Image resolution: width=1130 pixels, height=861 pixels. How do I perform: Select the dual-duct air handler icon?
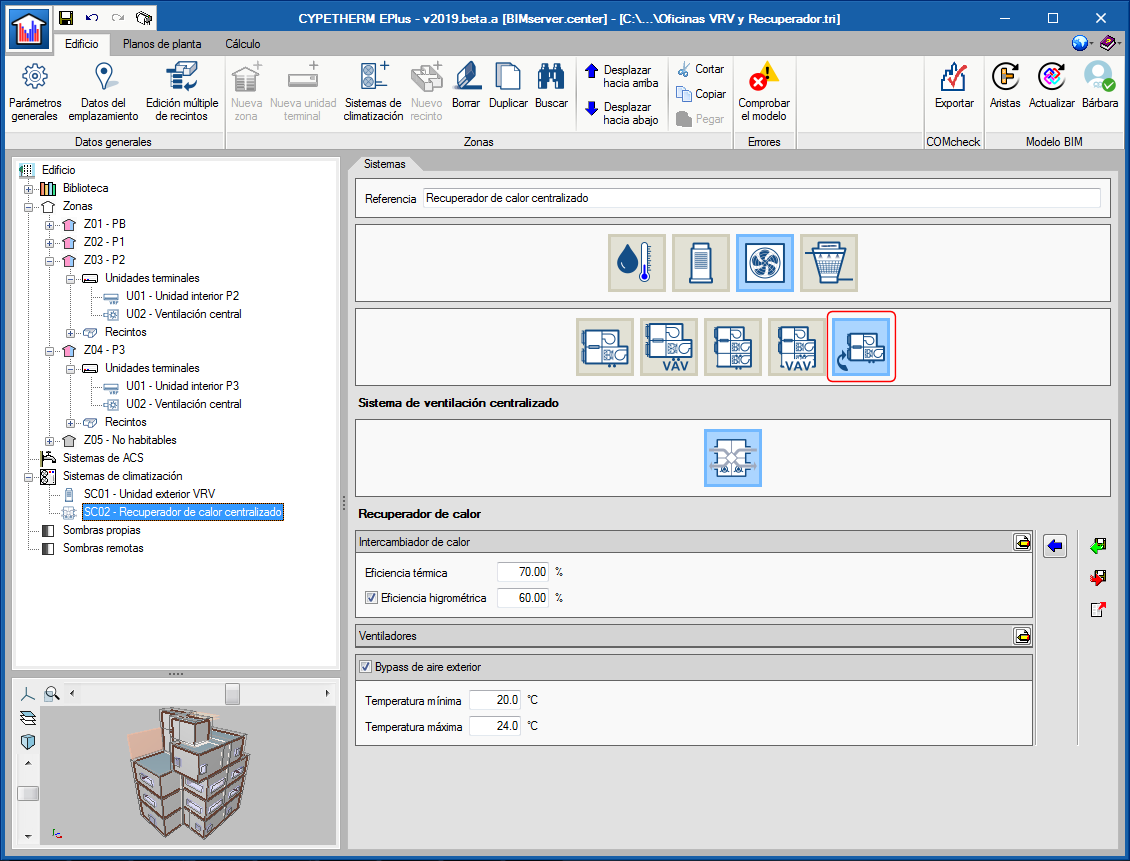click(x=733, y=347)
